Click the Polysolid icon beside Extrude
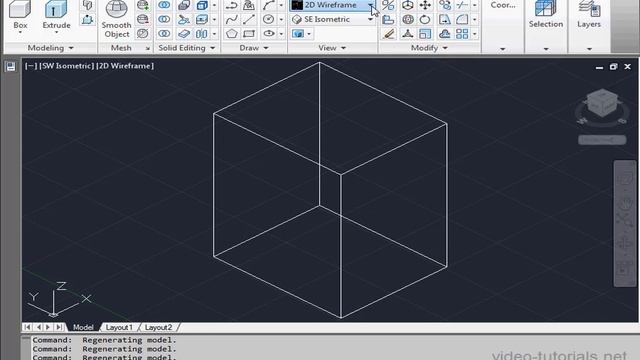Image resolution: width=640 pixels, height=360 pixels. 87,5
